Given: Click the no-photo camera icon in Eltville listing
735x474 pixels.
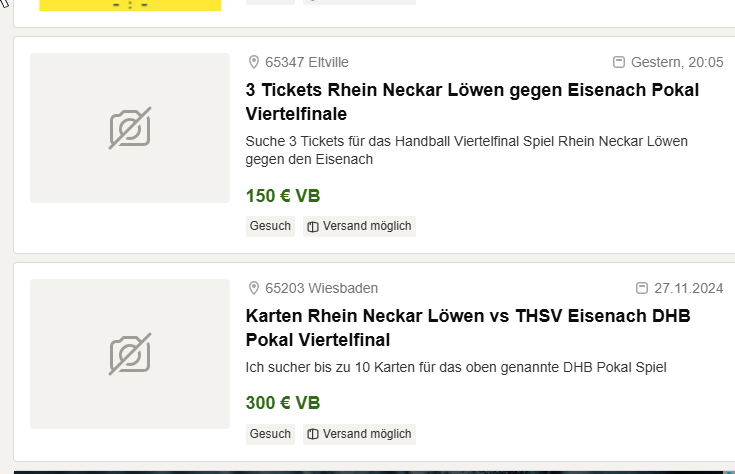Looking at the screenshot, I should (x=130, y=128).
